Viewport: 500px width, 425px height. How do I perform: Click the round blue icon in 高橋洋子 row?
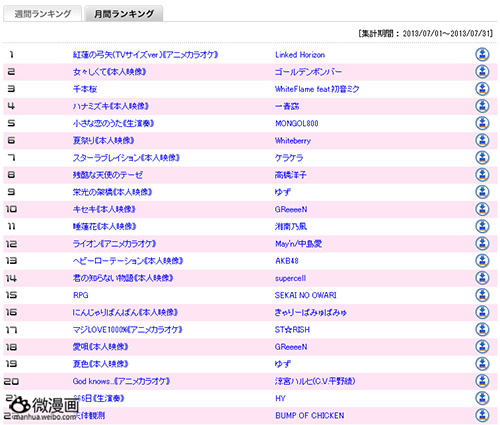pyautogui.click(x=482, y=175)
